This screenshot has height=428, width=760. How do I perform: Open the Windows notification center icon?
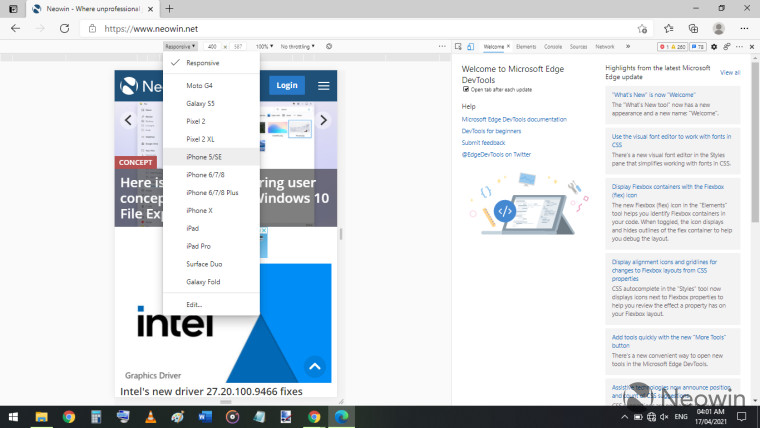tap(742, 417)
